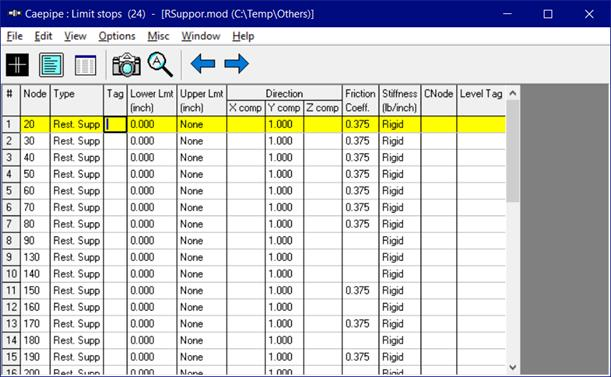This screenshot has height=377, width=611.
Task: Minimize the Caepipe window
Action: click(507, 14)
